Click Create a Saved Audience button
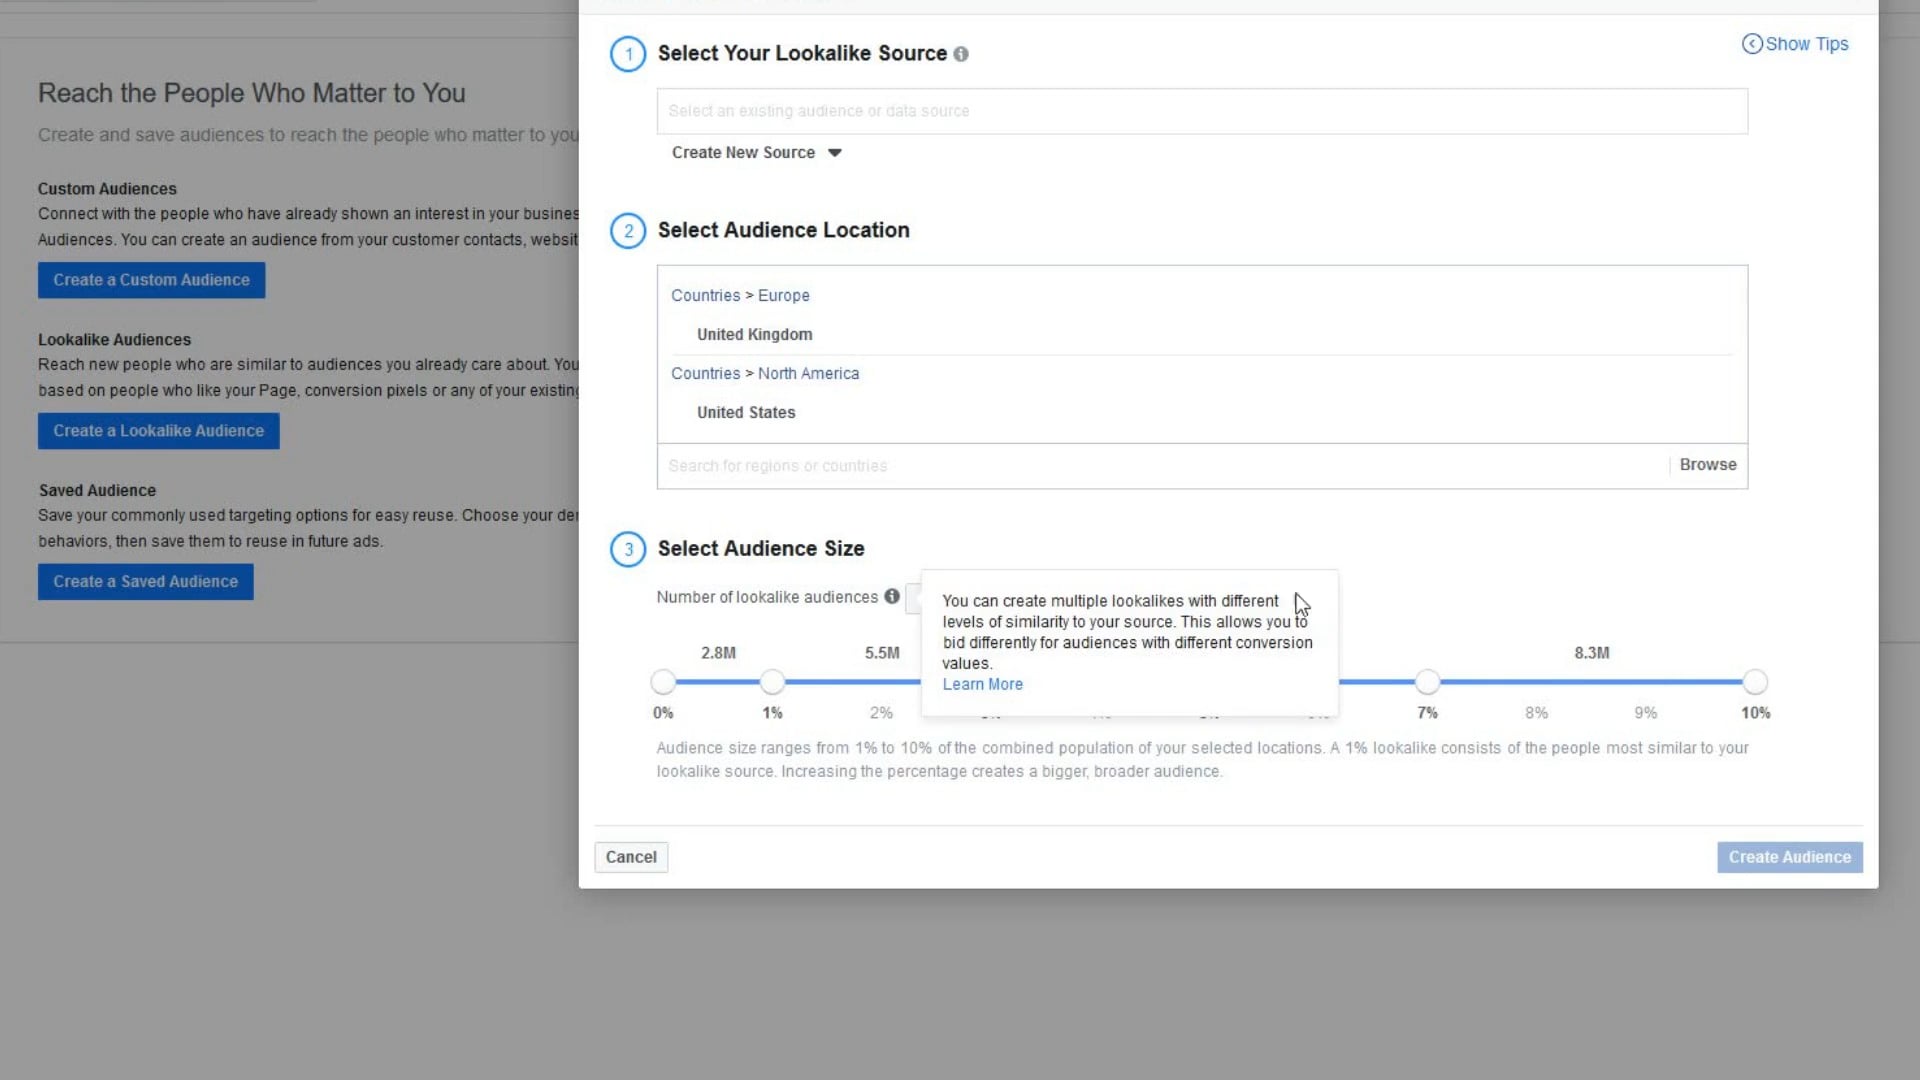The width and height of the screenshot is (1920, 1080). 146,582
